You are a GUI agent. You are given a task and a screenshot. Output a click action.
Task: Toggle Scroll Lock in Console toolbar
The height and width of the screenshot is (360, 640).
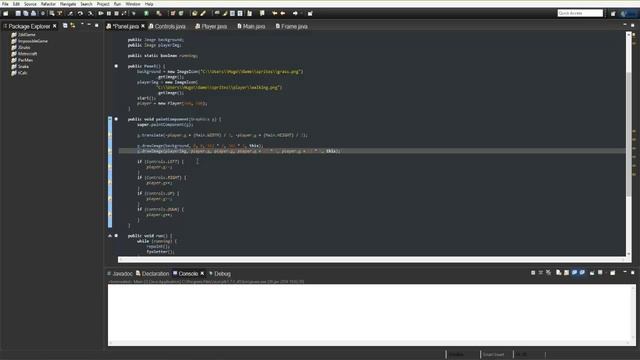point(567,273)
